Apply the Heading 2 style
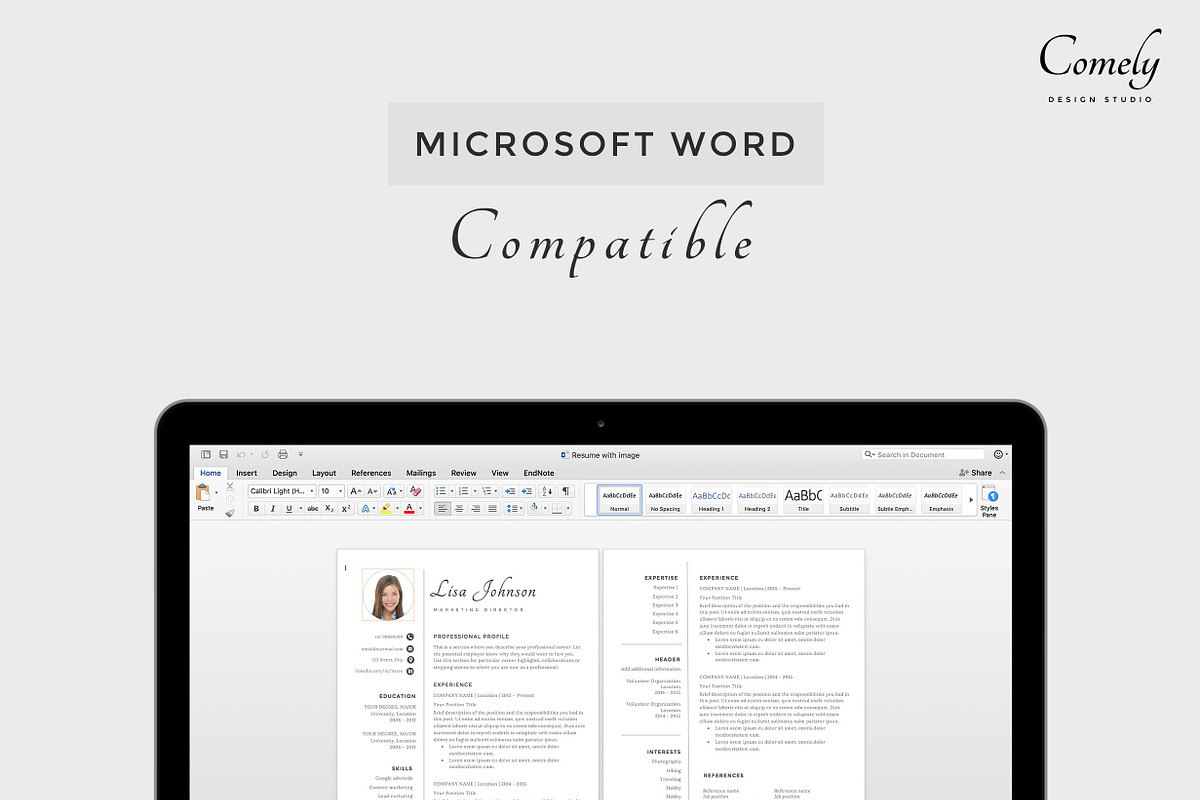 (x=757, y=500)
